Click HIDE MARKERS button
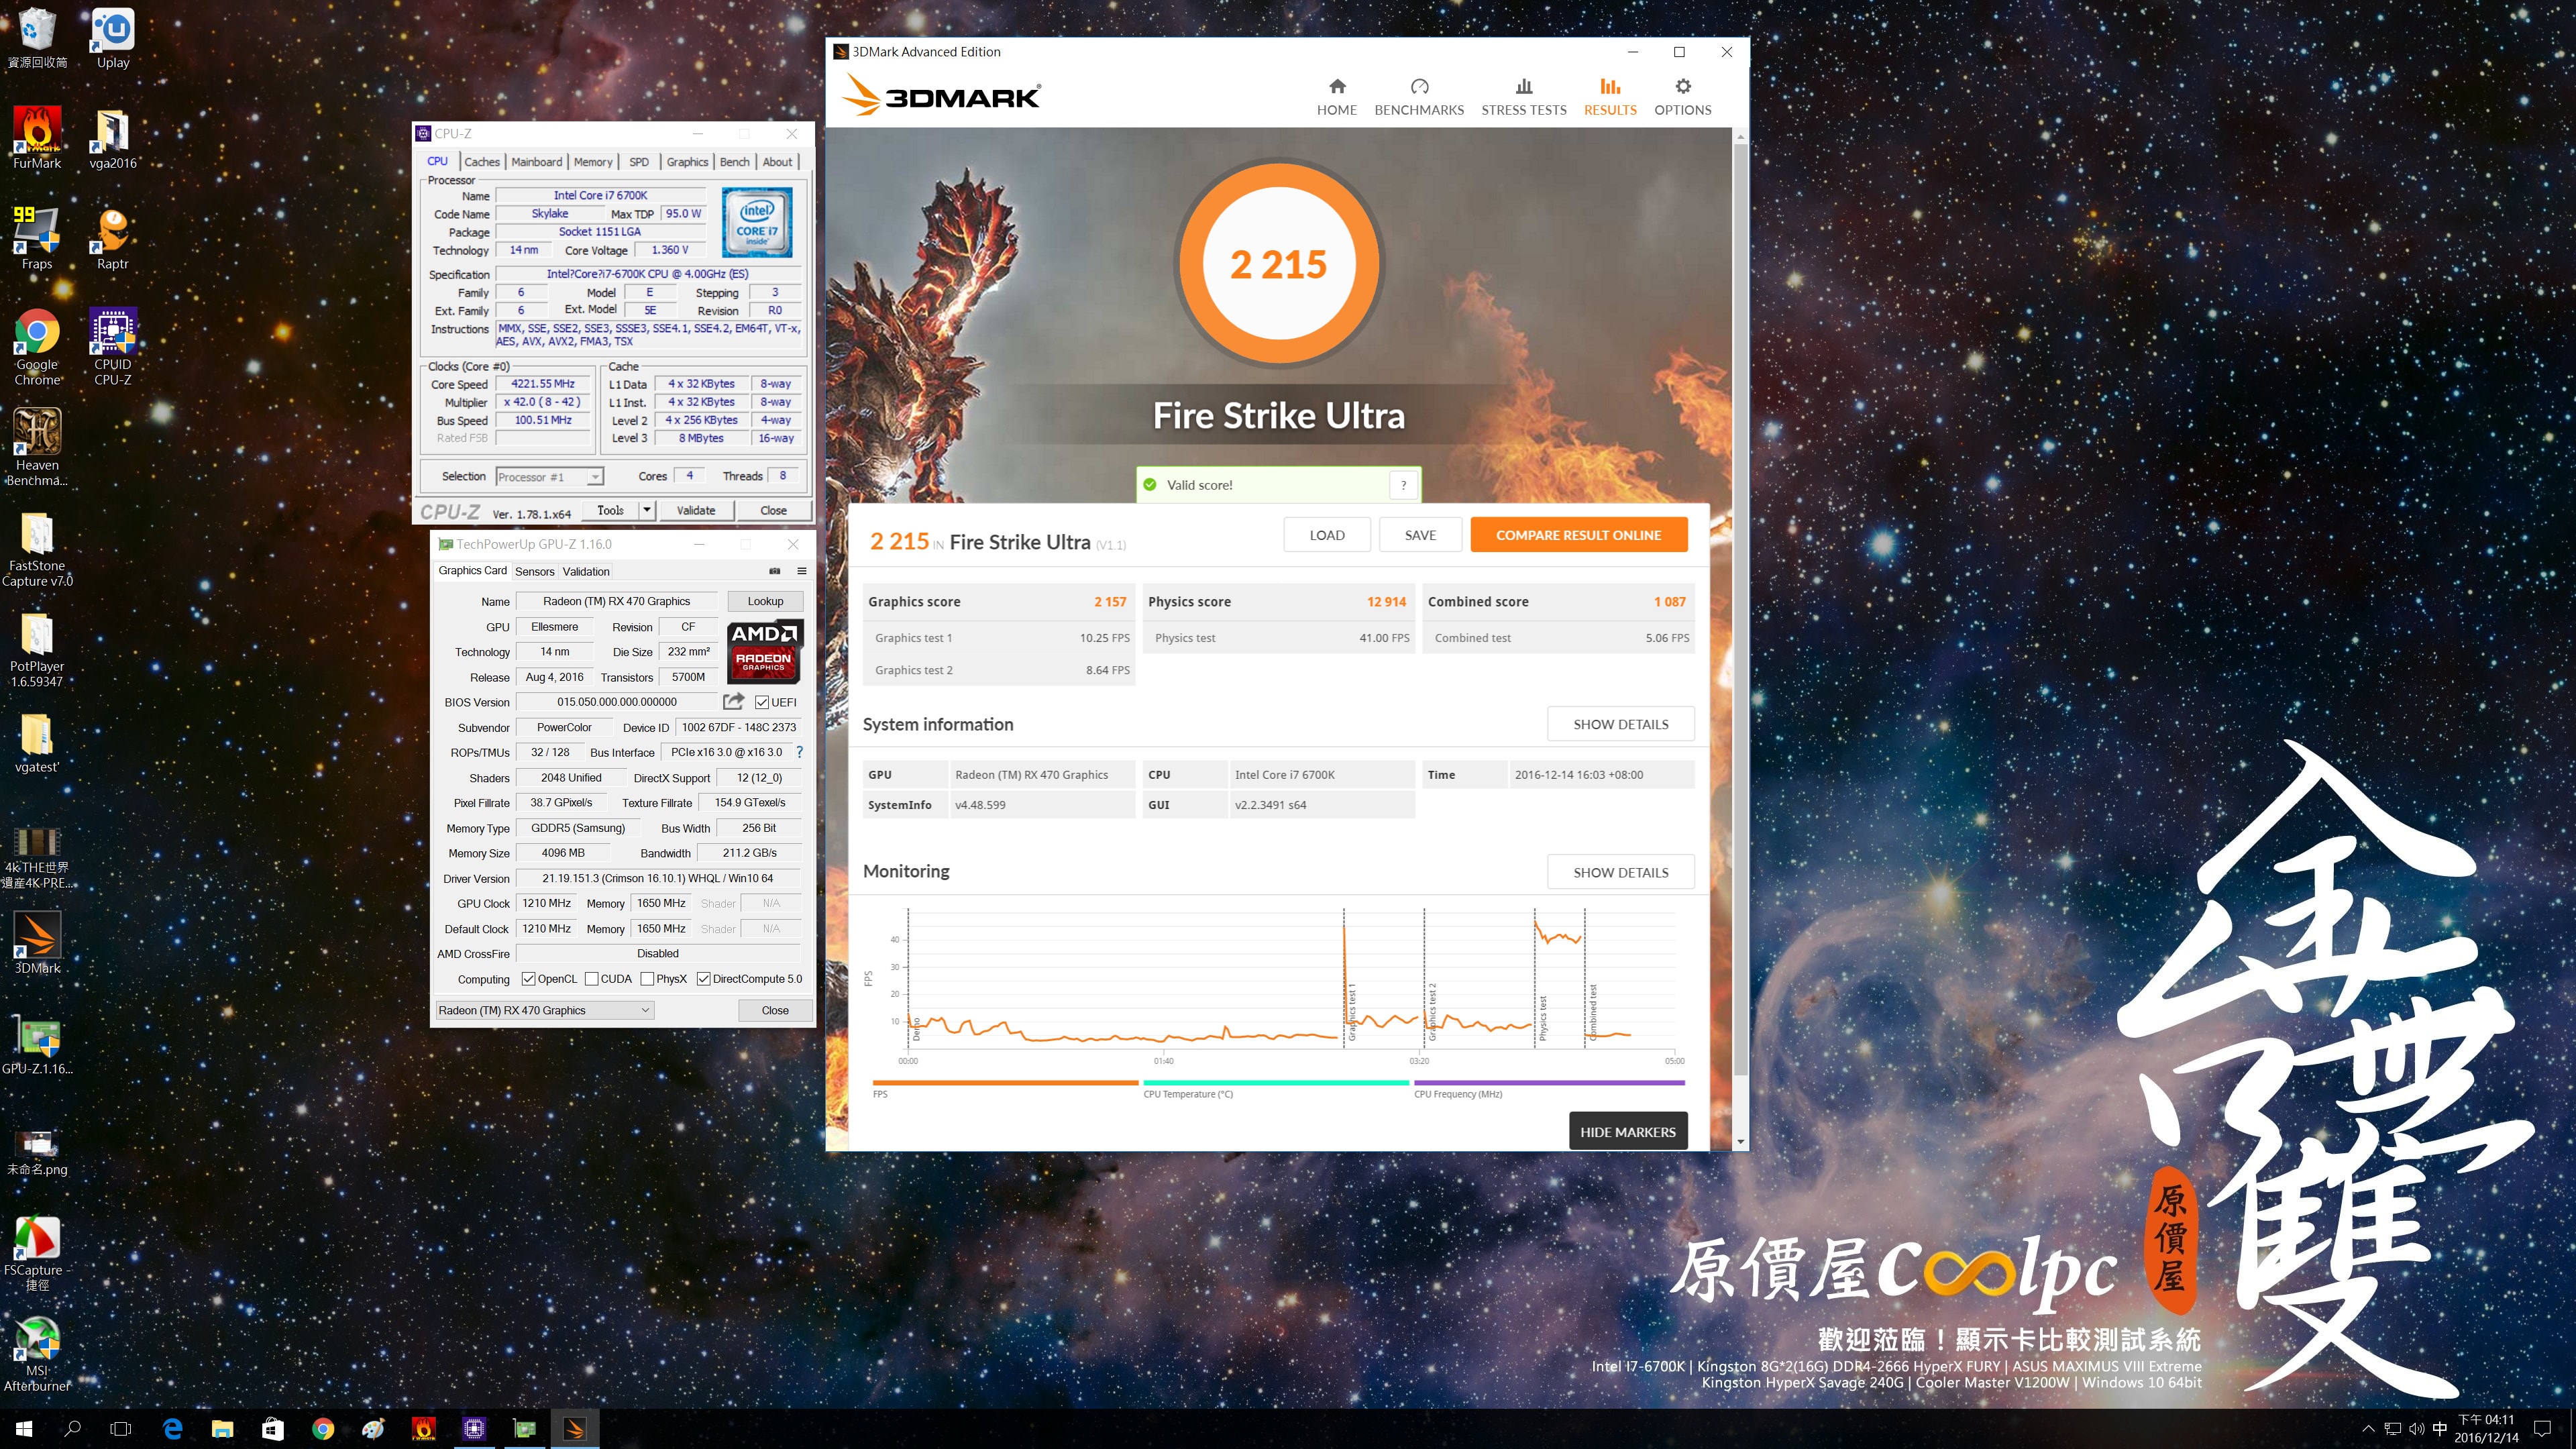The width and height of the screenshot is (2576, 1449). (x=1627, y=1132)
